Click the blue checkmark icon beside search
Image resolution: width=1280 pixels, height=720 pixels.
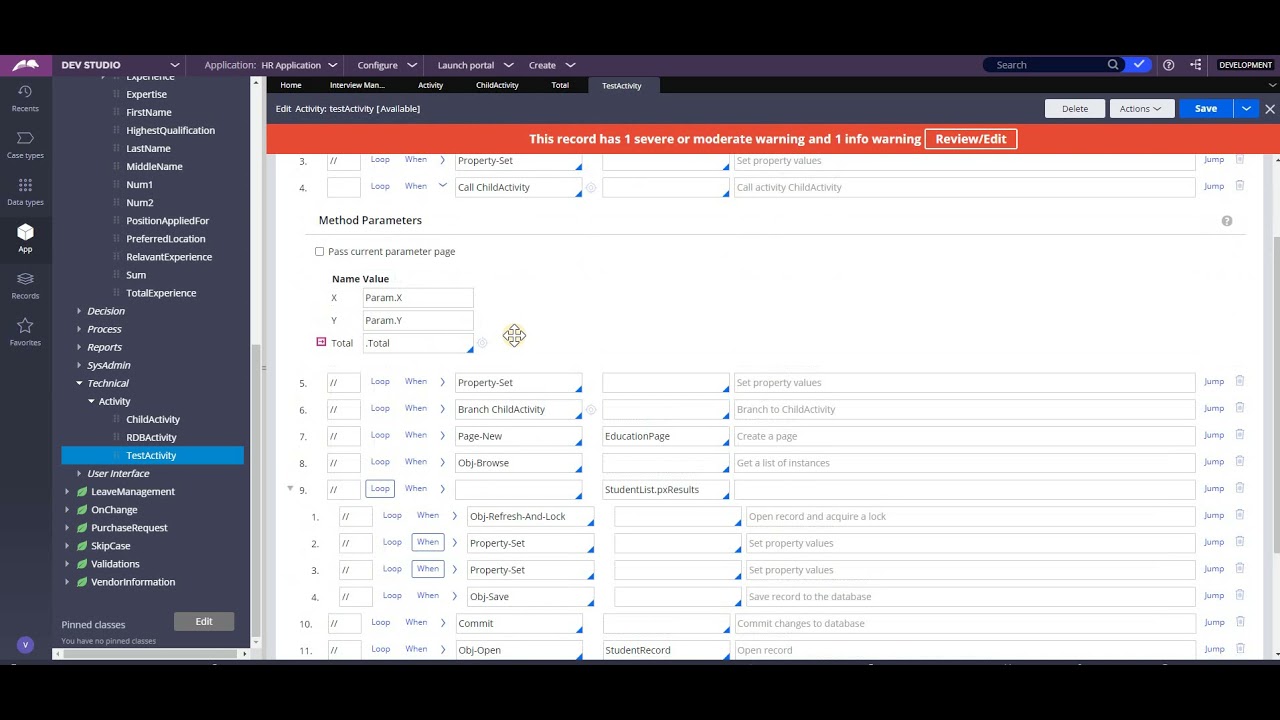point(1139,65)
